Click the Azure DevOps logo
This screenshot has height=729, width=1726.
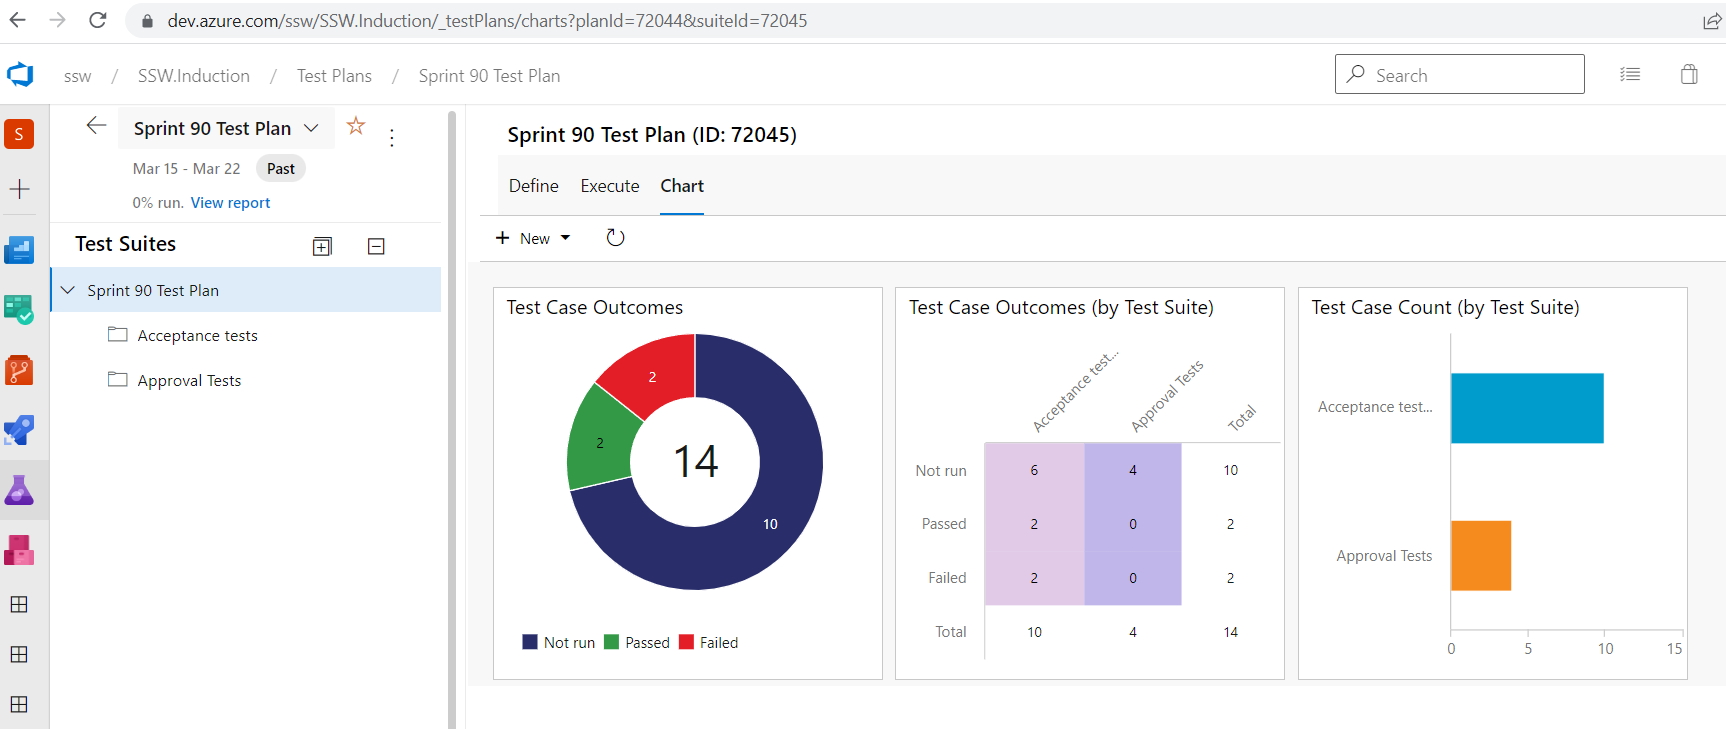[20, 75]
